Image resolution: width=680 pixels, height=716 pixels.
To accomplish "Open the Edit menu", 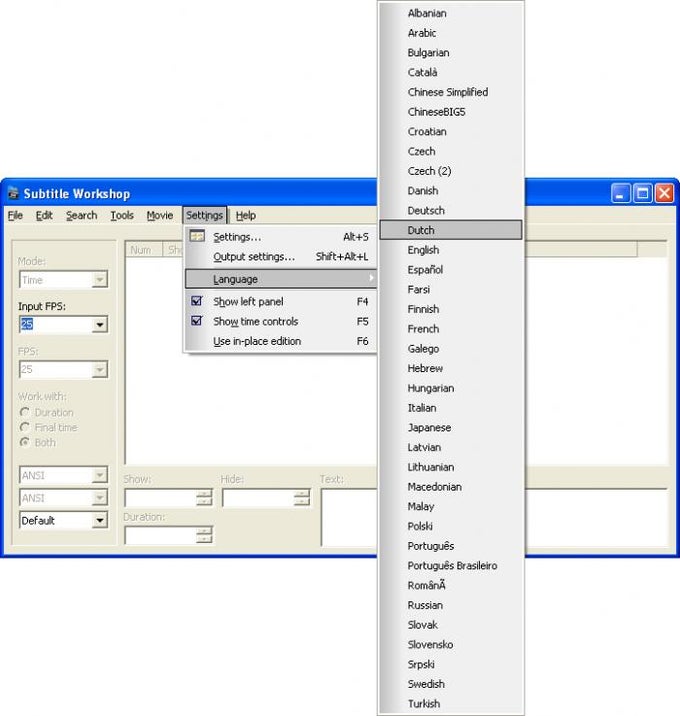I will tap(44, 215).
